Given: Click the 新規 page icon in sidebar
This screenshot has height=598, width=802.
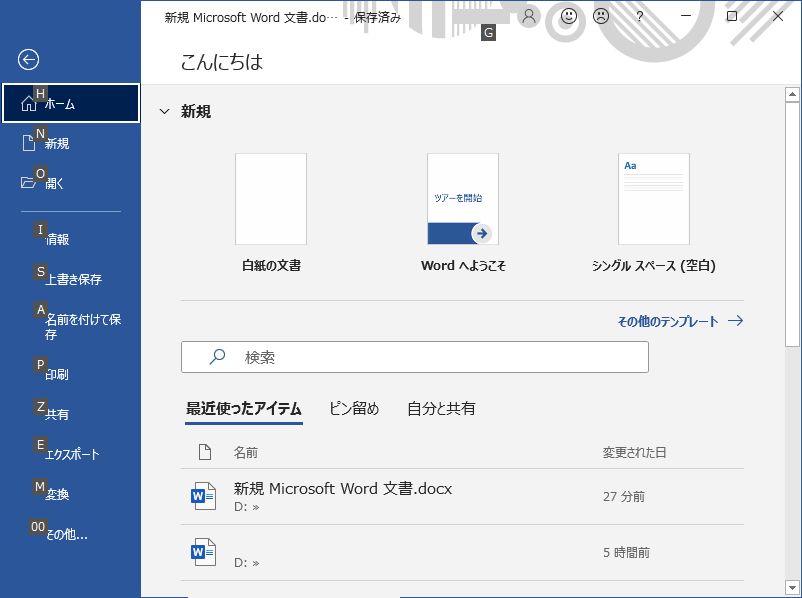Looking at the screenshot, I should click(x=29, y=143).
